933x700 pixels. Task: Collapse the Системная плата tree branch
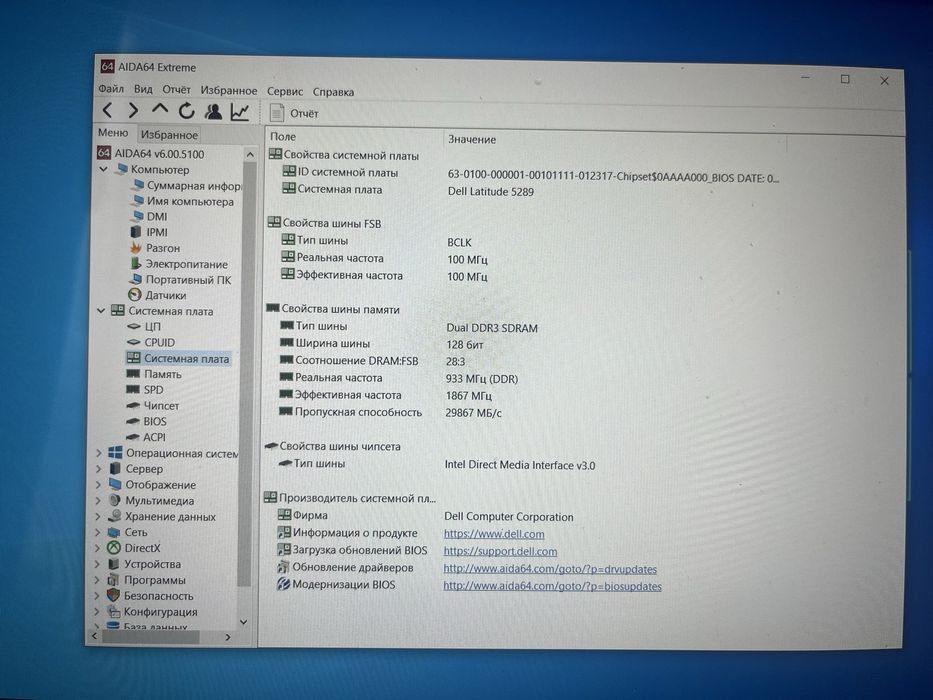click(101, 311)
